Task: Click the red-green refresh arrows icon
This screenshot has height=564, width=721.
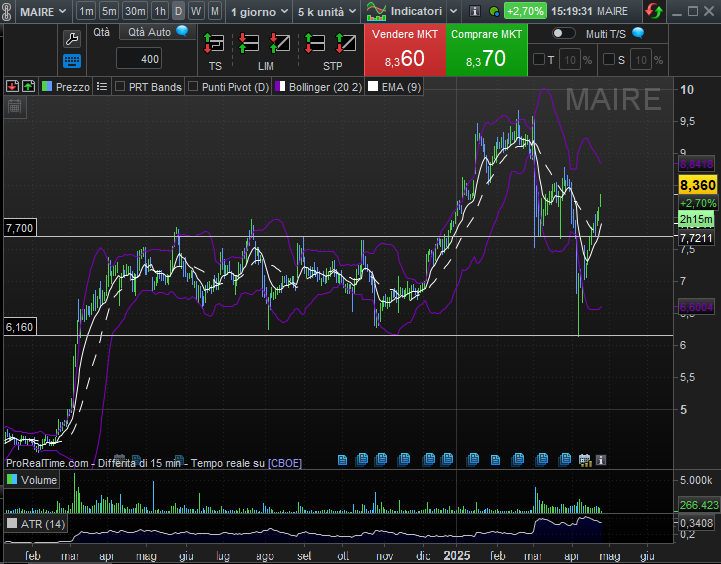Action: (x=653, y=11)
